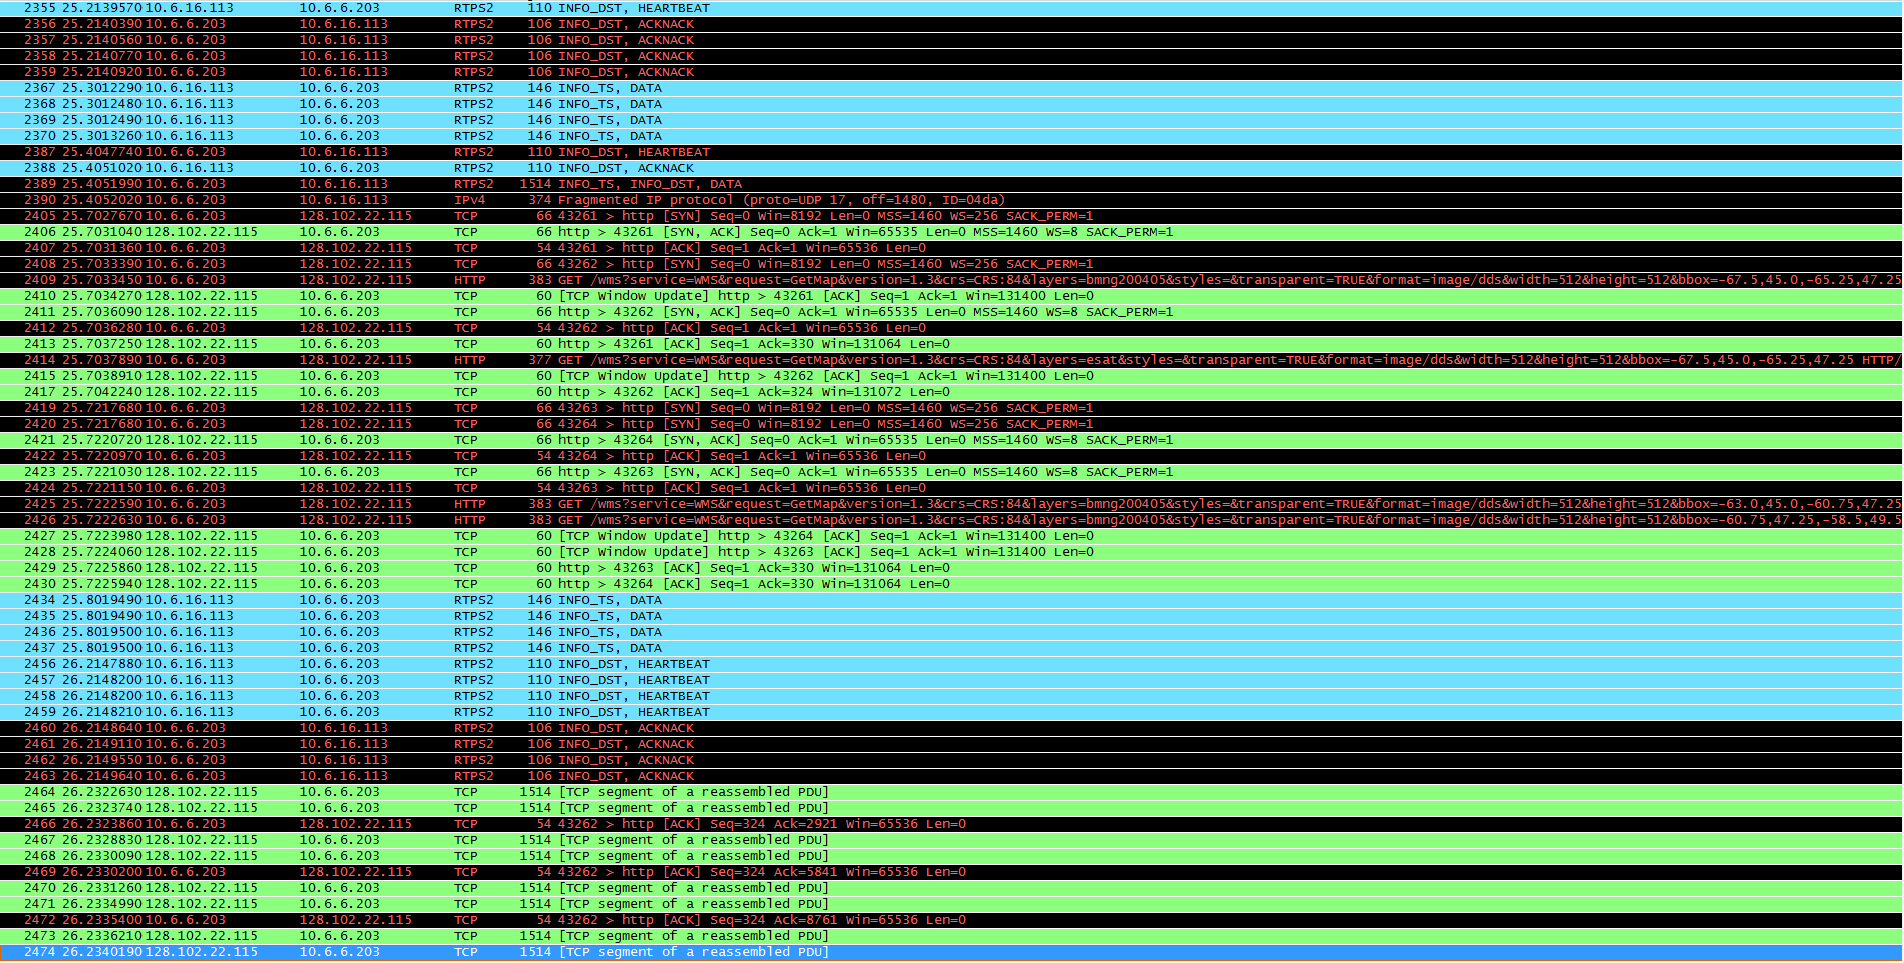The image size is (1904, 963).
Task: Select packet 2410 TCP Window Update
Action: pyautogui.click(x=952, y=296)
